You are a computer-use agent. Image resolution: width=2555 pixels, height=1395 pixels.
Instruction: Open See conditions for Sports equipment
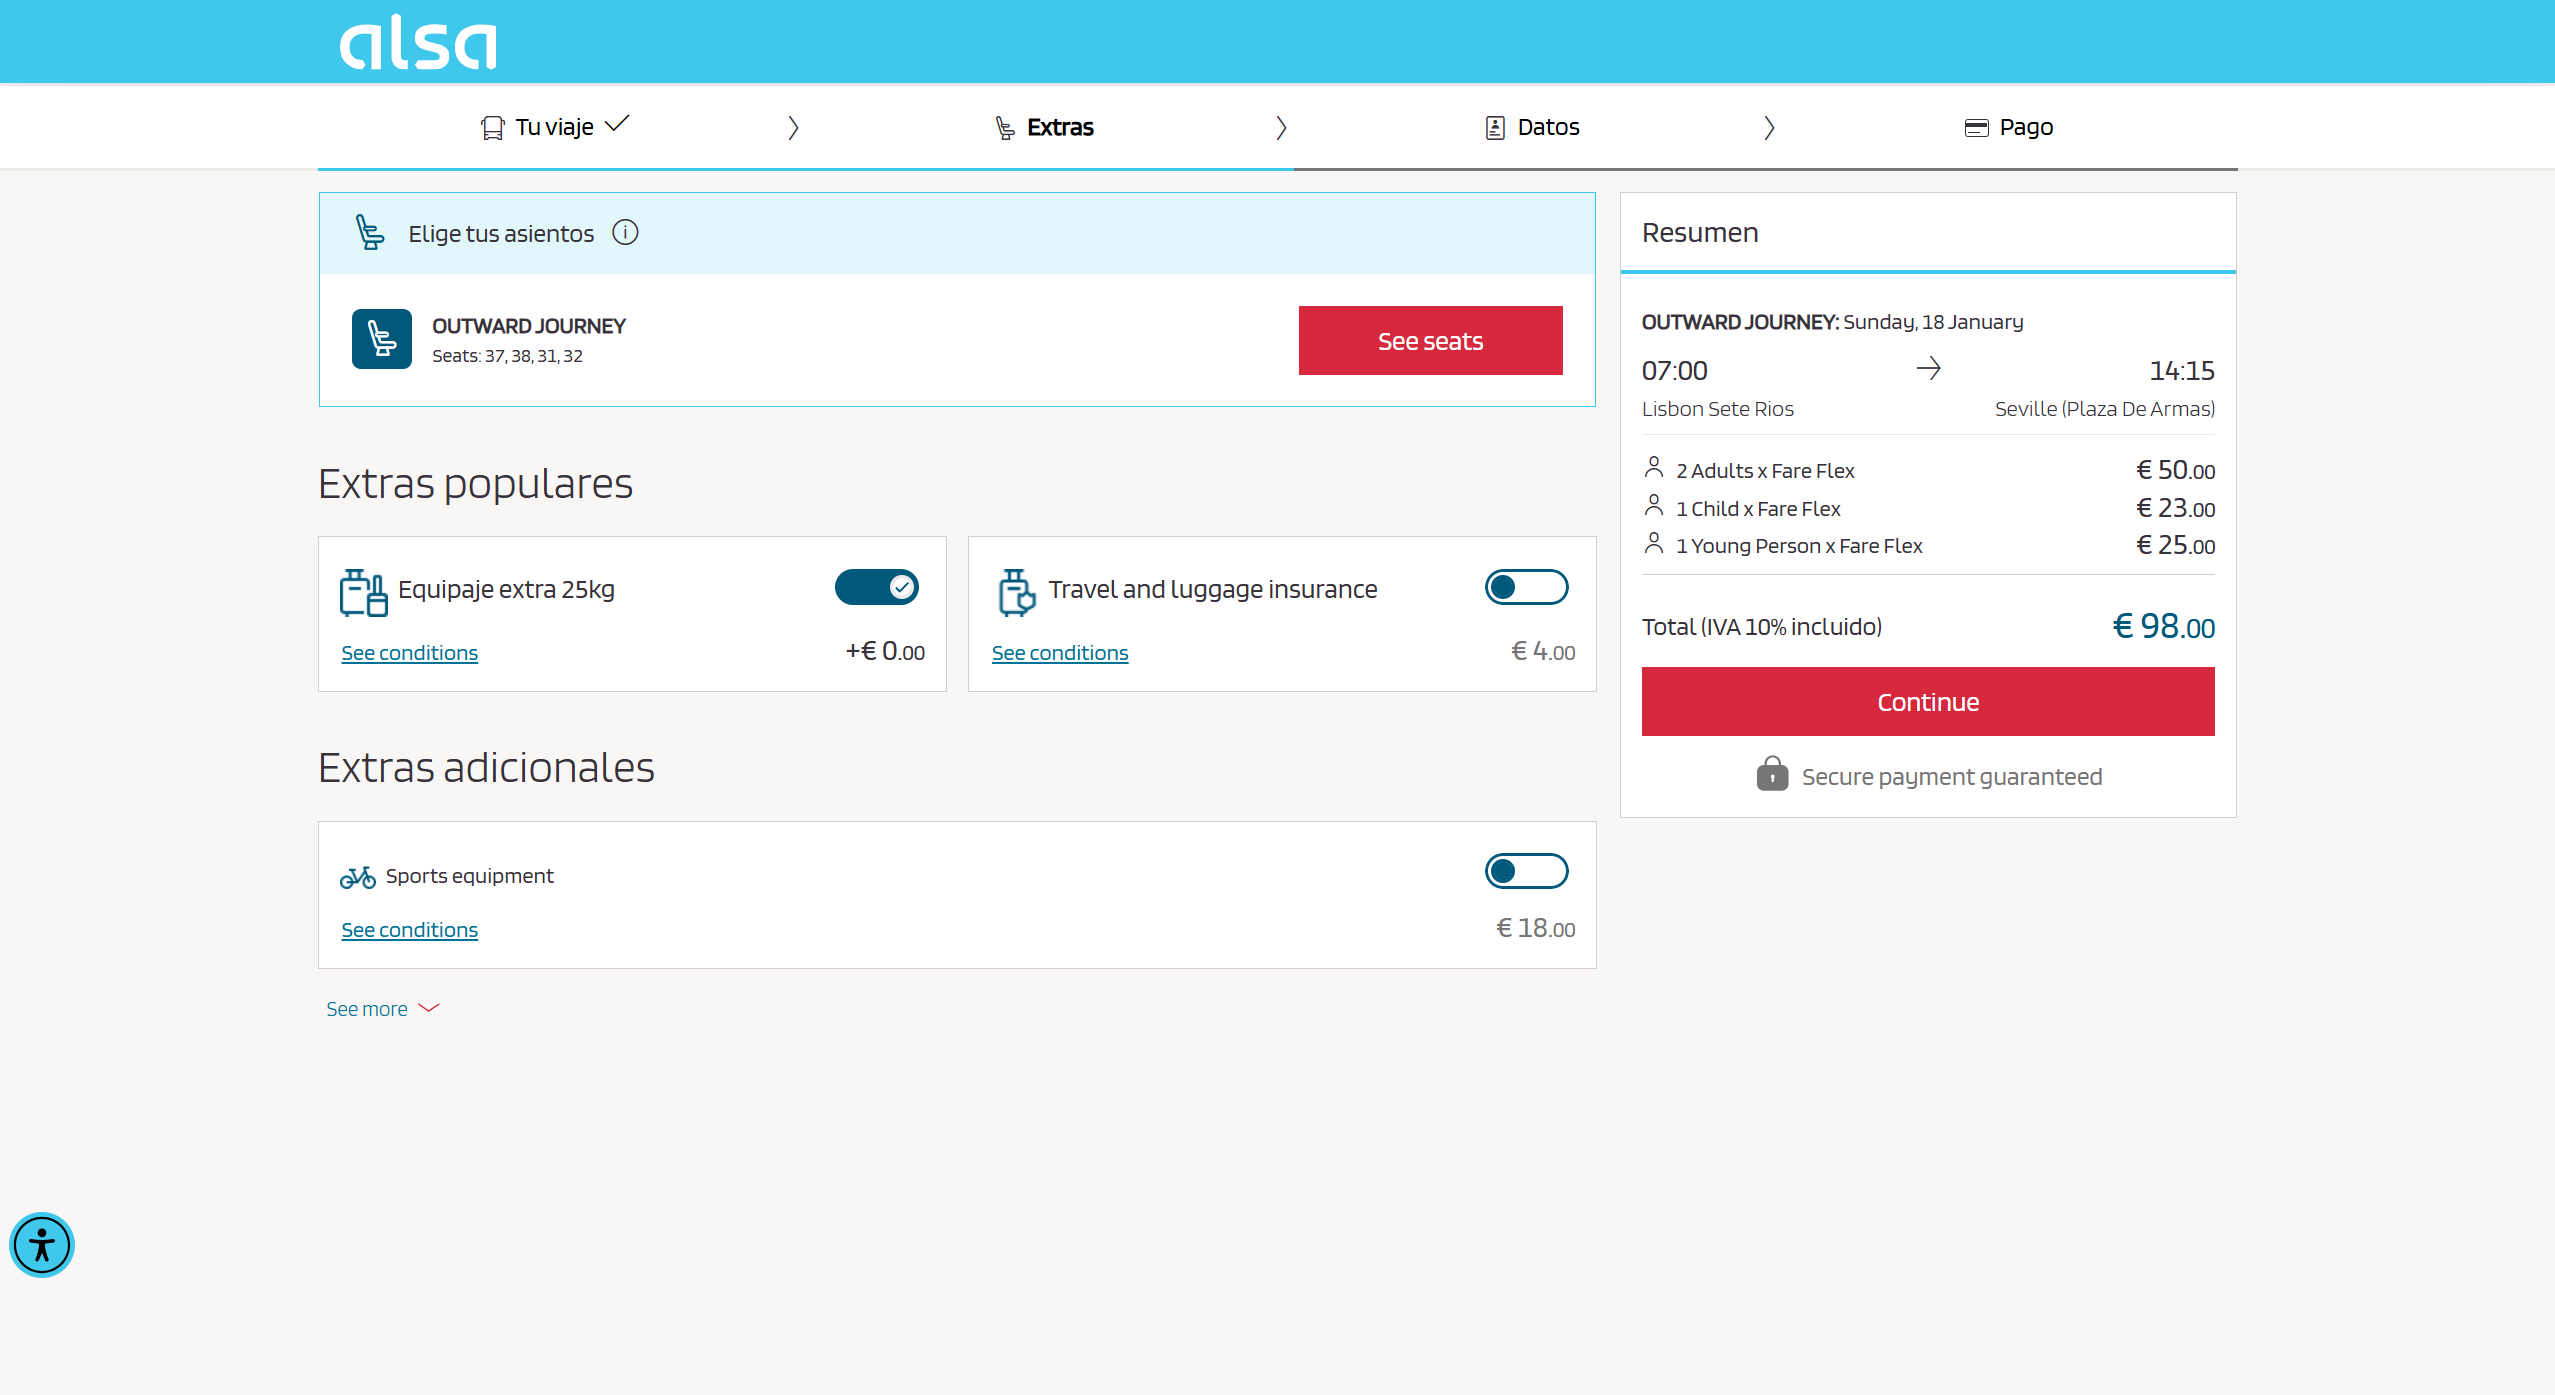click(409, 930)
